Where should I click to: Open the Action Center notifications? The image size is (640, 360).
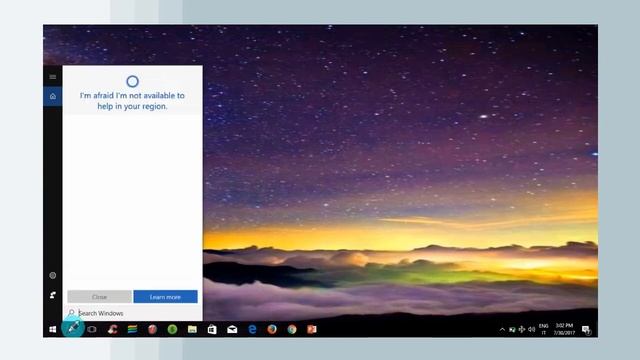click(x=586, y=329)
